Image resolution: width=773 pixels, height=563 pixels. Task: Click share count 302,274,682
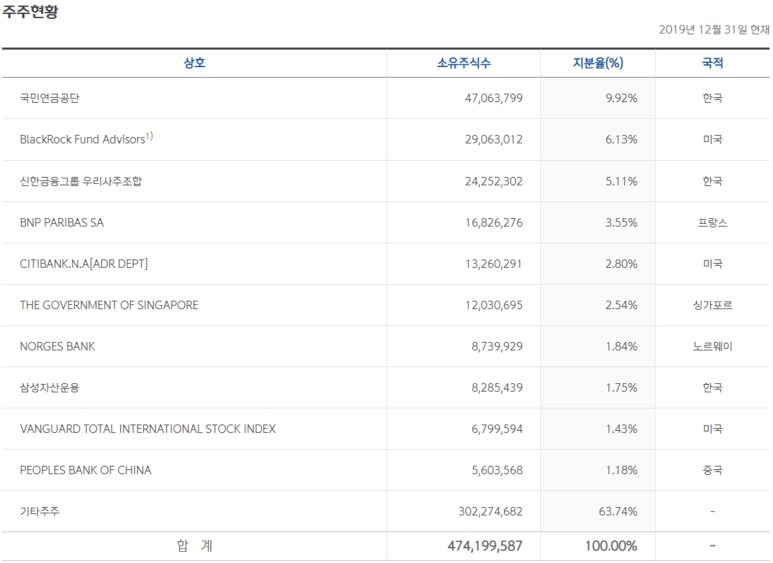point(491,512)
